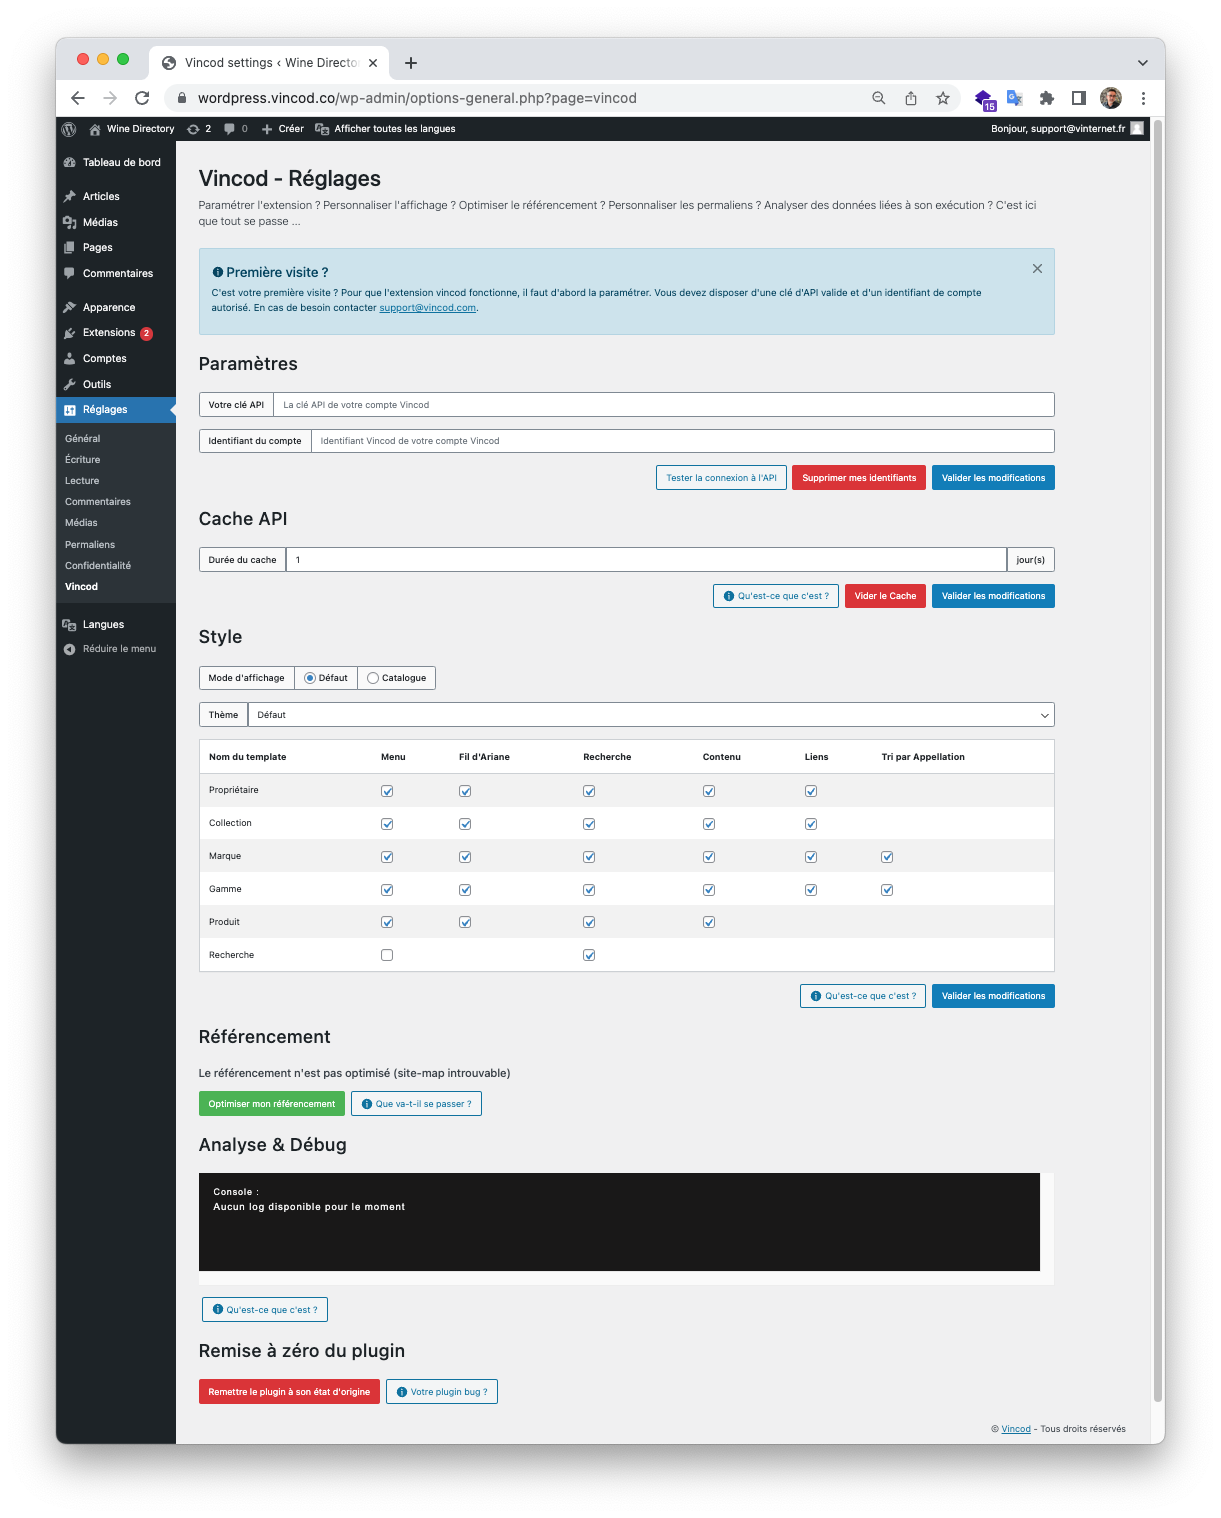Click Que va-t-il se passer ? button
This screenshot has width=1221, height=1518.
416,1104
